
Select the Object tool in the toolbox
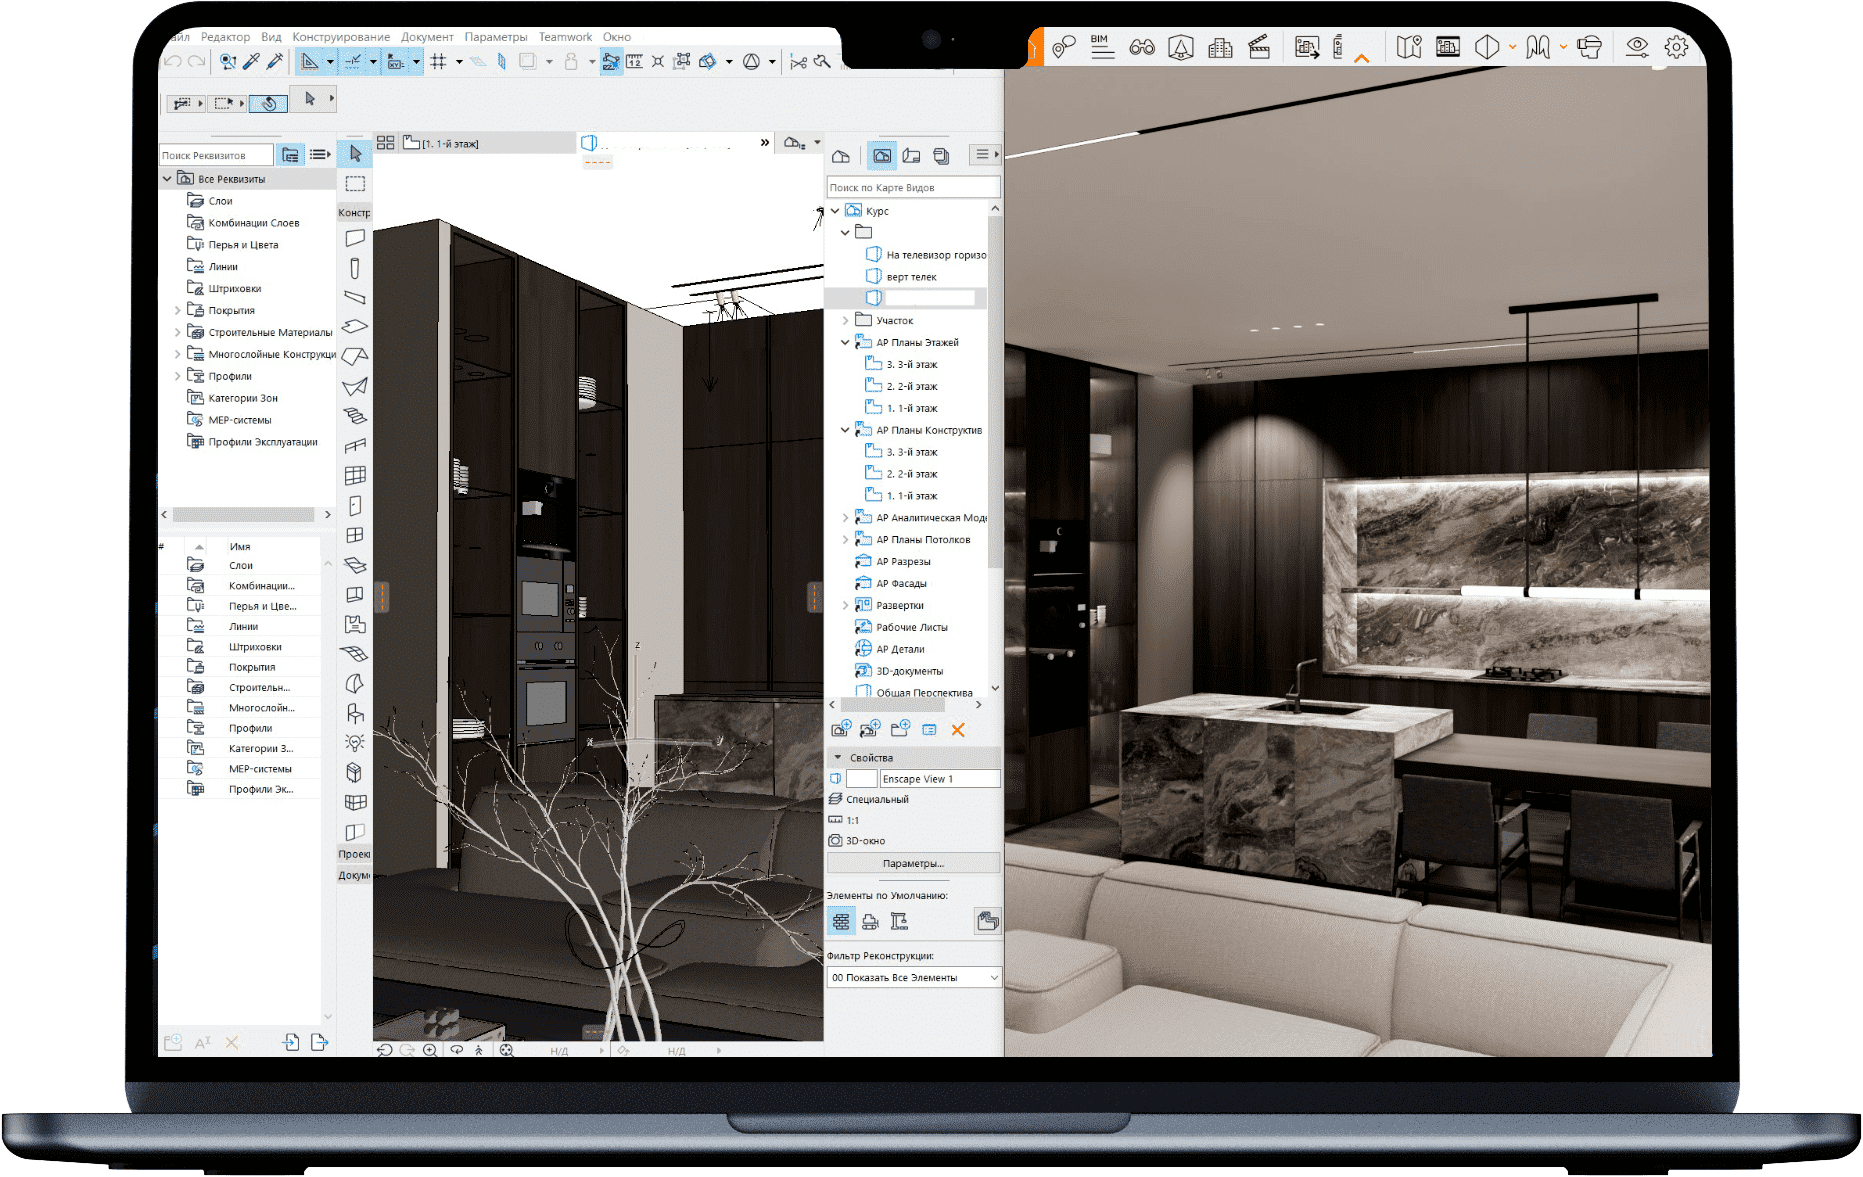355,713
